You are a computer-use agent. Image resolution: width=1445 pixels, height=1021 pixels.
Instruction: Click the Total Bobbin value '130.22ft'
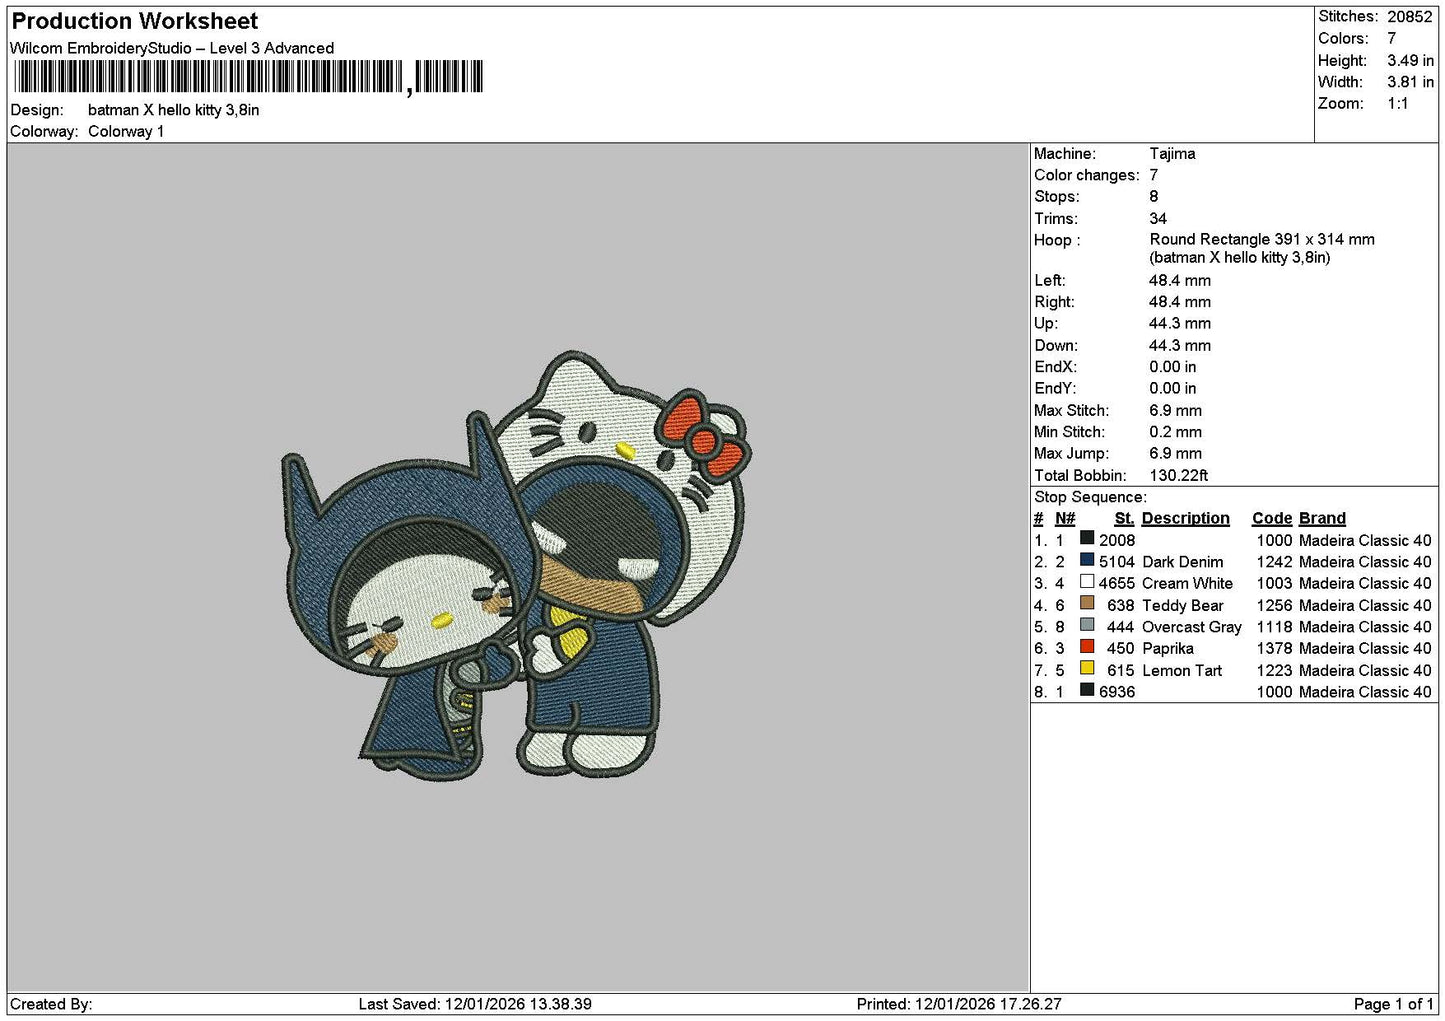[x=1179, y=476]
